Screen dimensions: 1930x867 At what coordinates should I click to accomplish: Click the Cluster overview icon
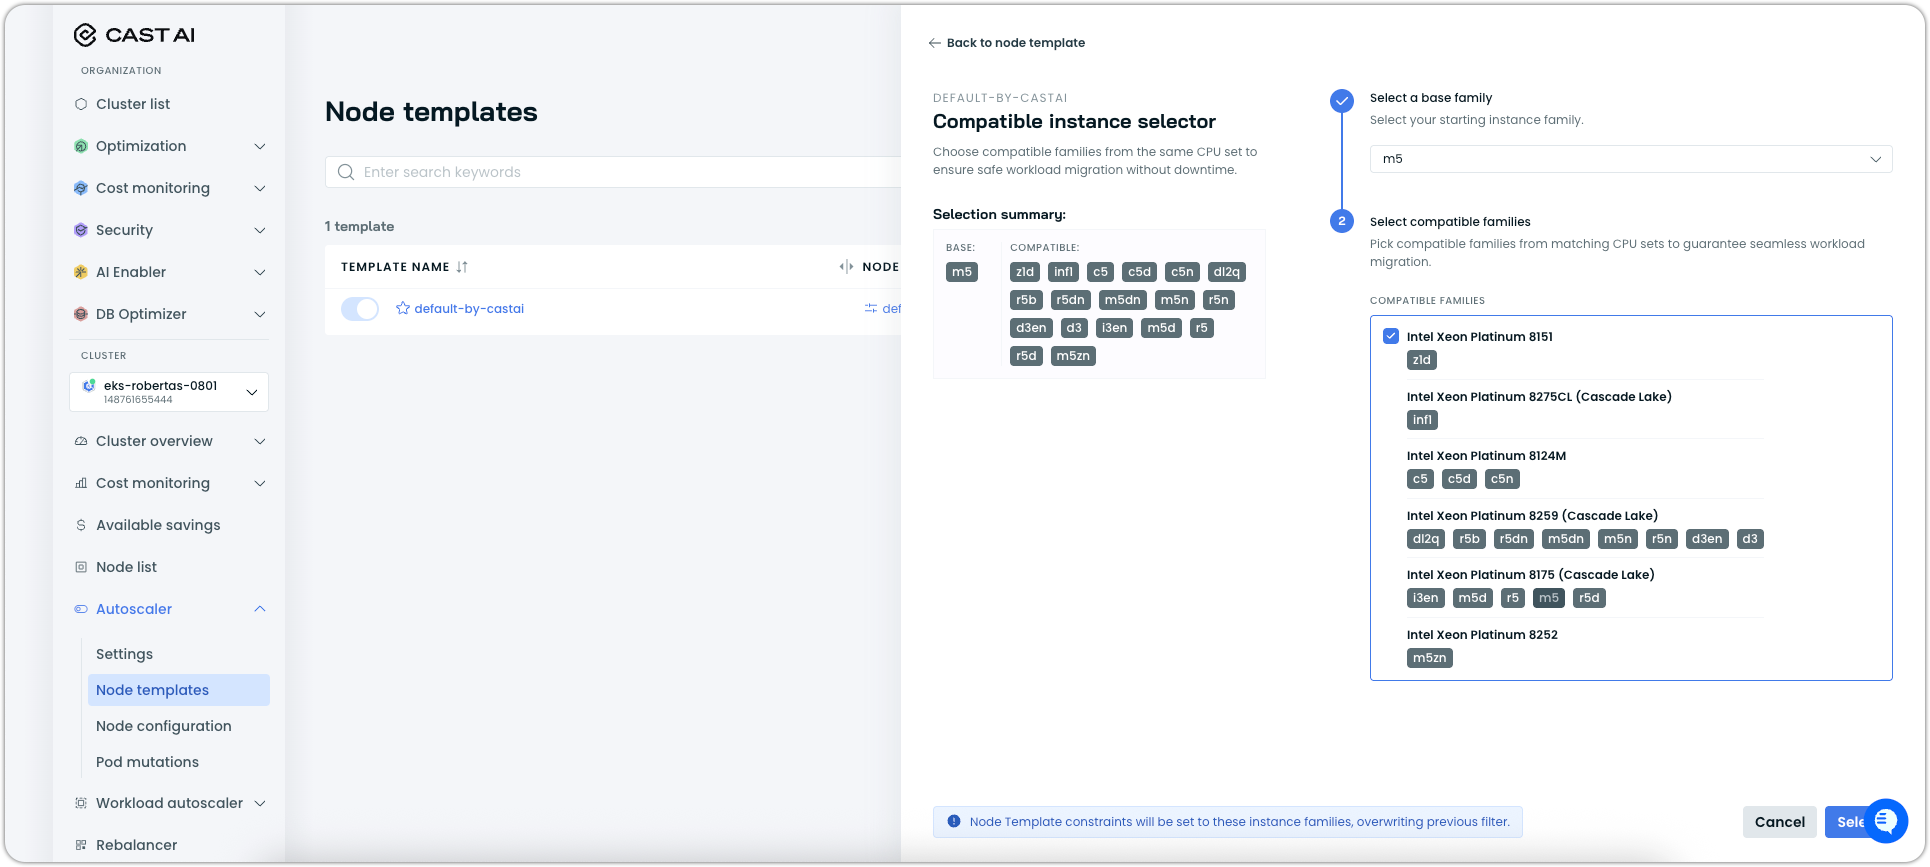point(81,441)
